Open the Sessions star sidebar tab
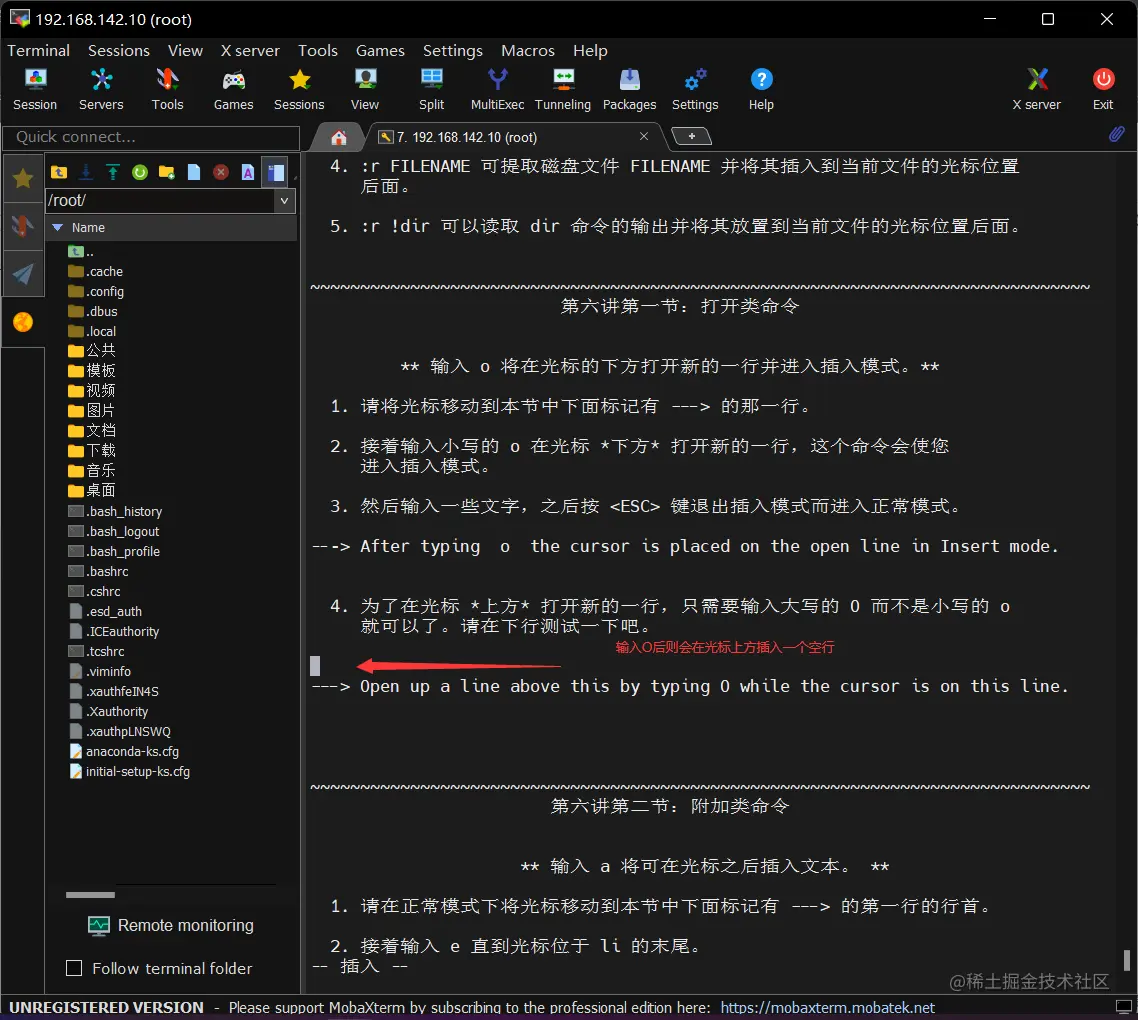Viewport: 1138px width, 1020px height. pos(23,178)
